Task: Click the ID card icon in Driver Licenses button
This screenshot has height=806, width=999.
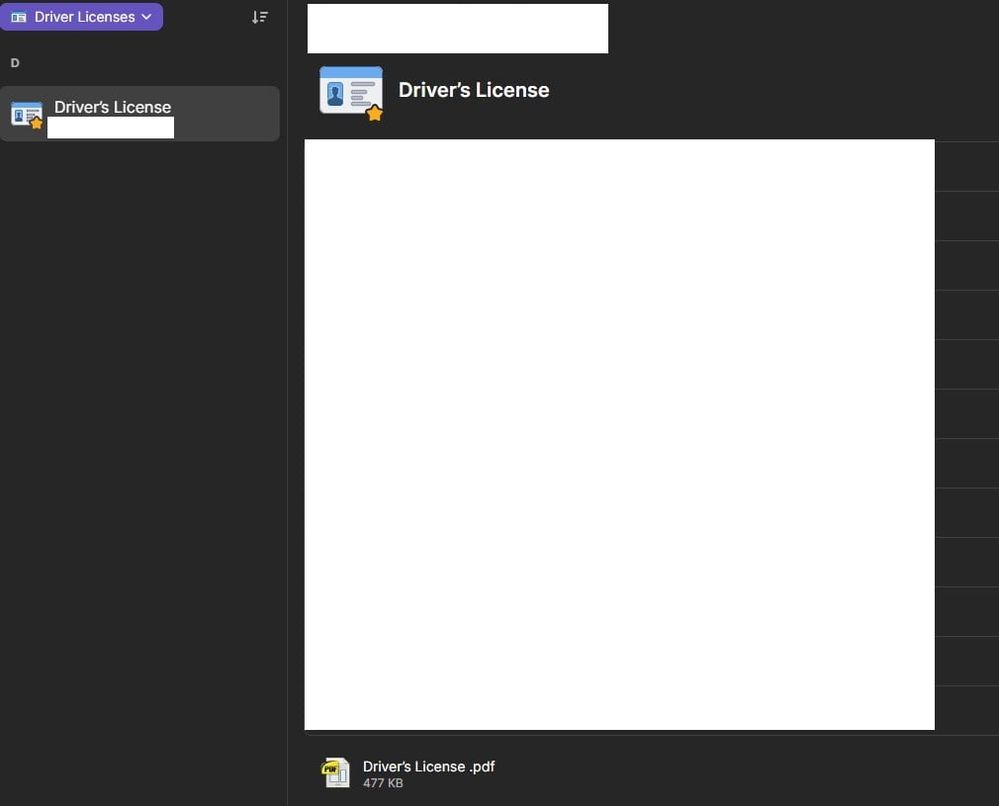Action: (x=19, y=17)
